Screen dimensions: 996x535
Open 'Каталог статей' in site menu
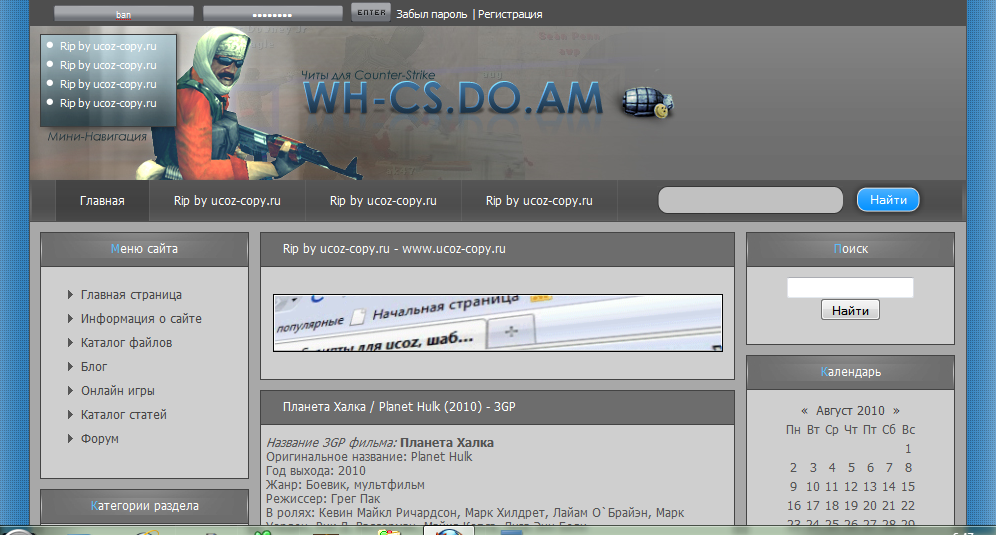123,415
